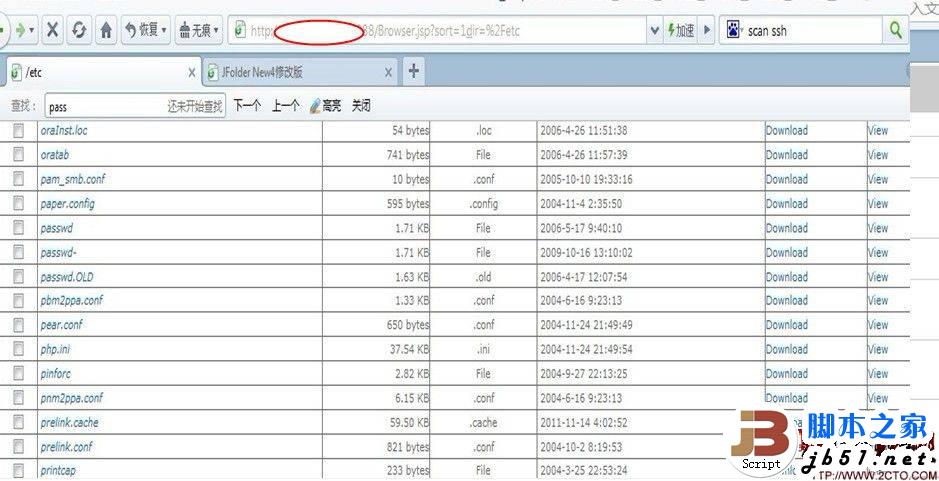
Task: Check the box for passwd file
Action: (x=18, y=228)
